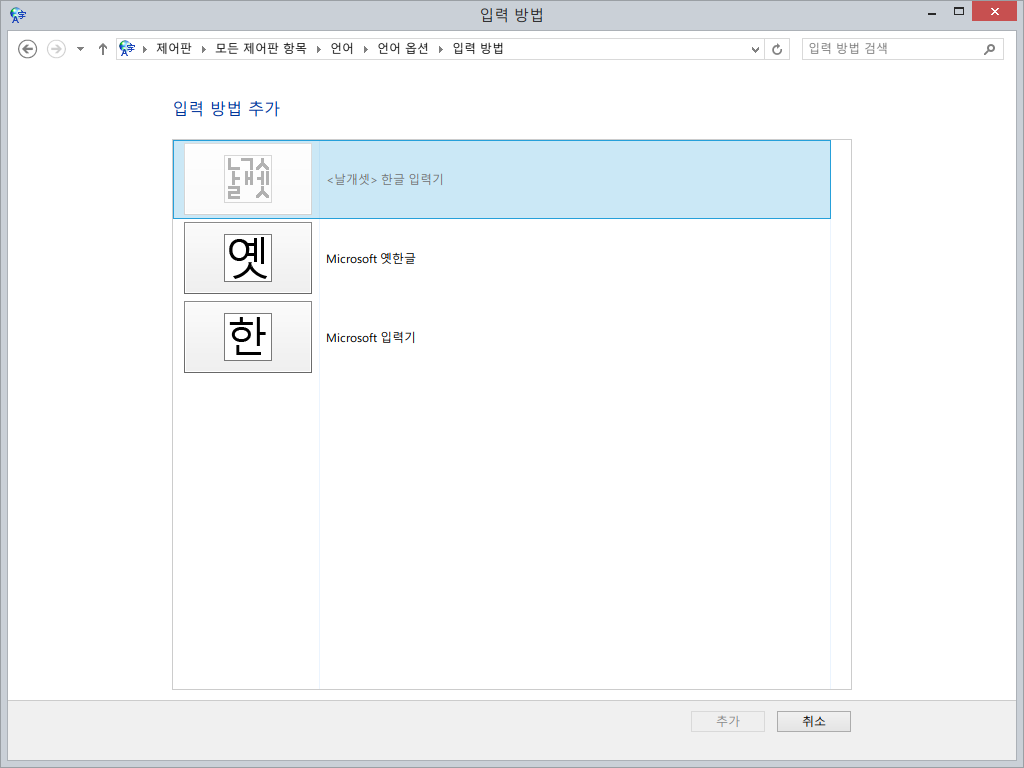Close the 입력 방법 window
1024x768 pixels.
[x=994, y=12]
